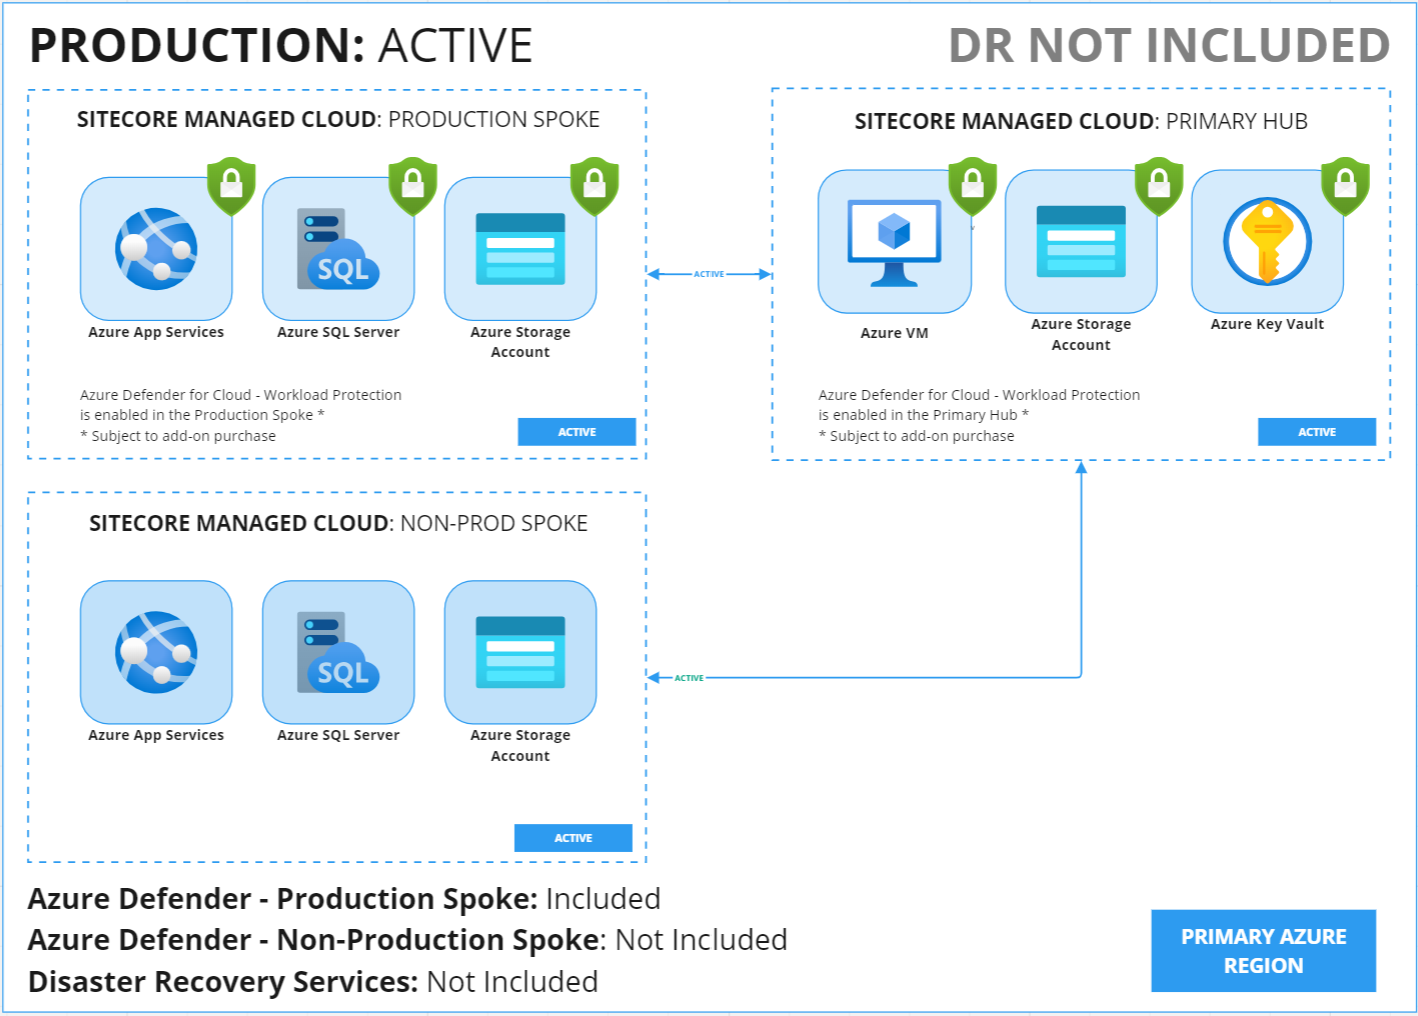Click the ACTIVE badge in Non-Prod Spoke box
The image size is (1418, 1016).
coord(573,838)
